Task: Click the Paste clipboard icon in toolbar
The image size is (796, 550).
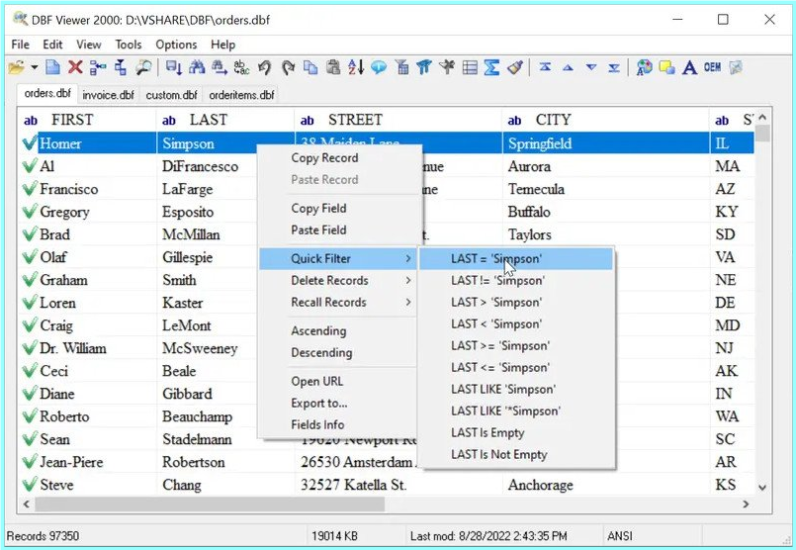Action: [x=334, y=67]
